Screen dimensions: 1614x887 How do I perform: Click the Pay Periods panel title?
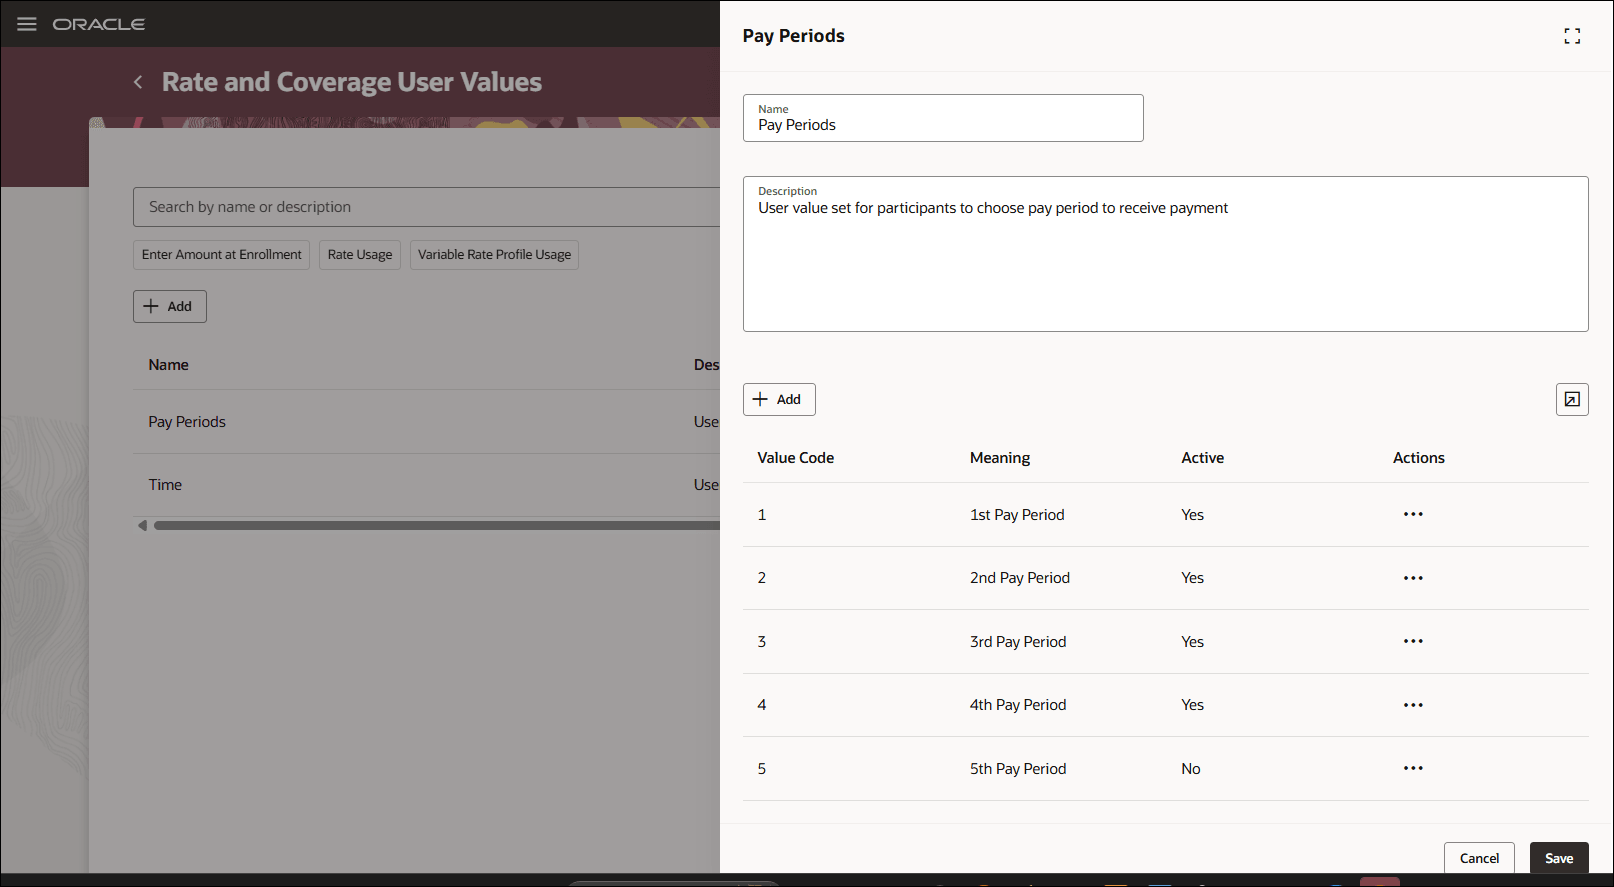(794, 36)
